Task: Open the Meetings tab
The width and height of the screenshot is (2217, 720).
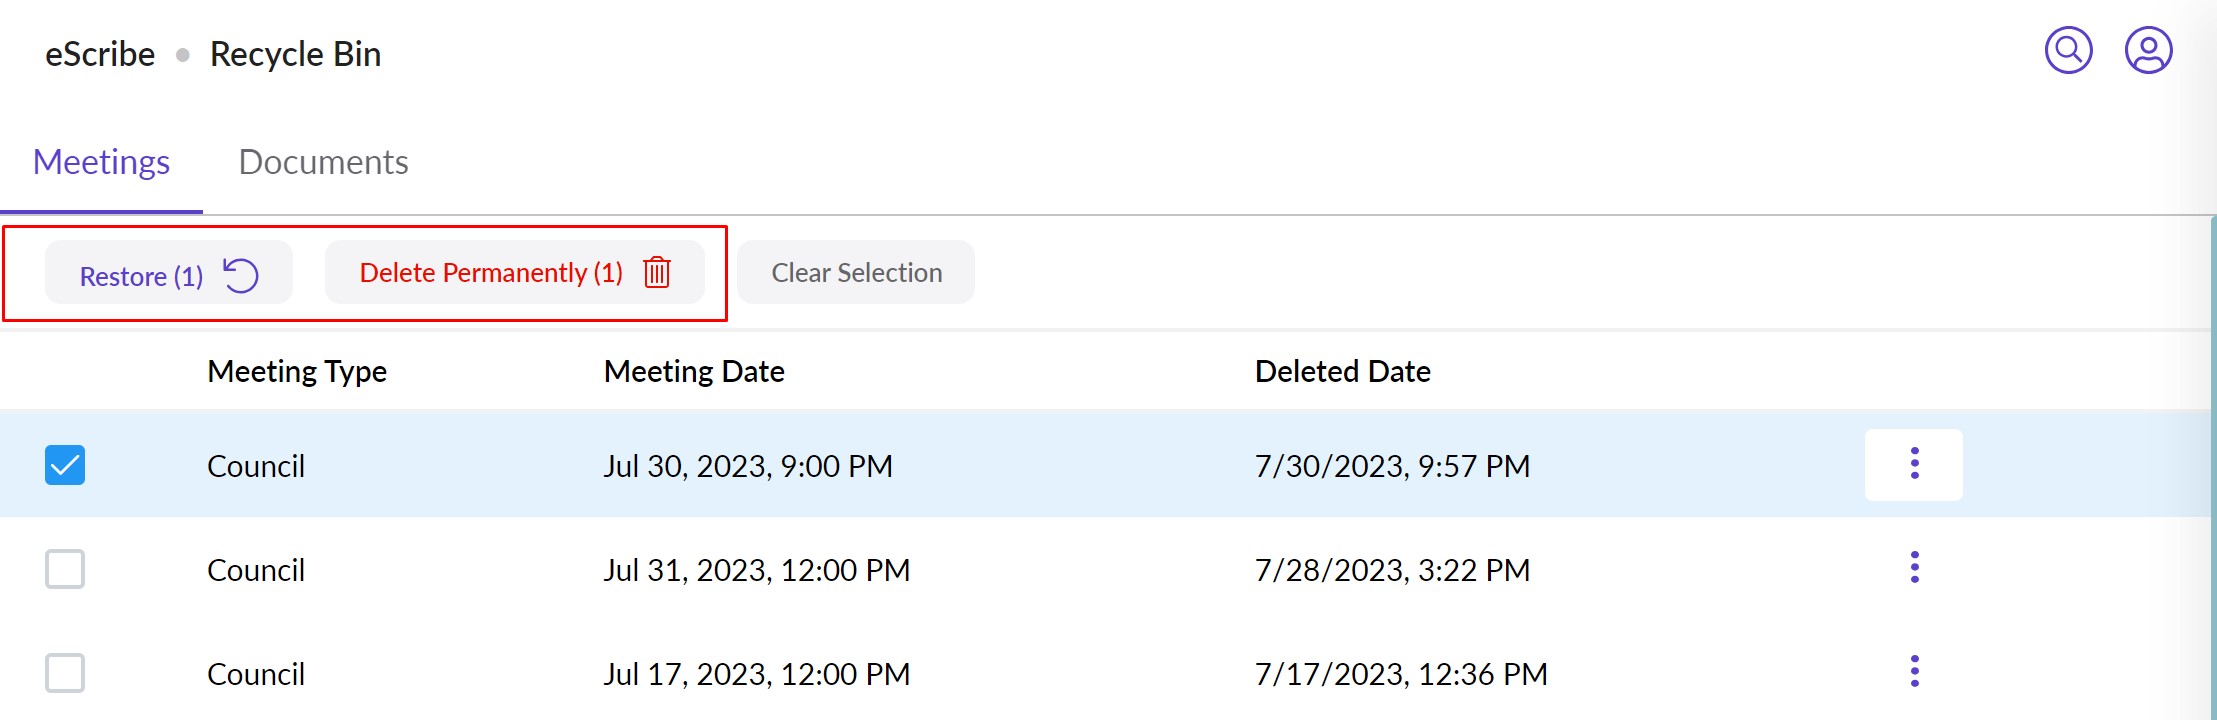Action: click(101, 162)
